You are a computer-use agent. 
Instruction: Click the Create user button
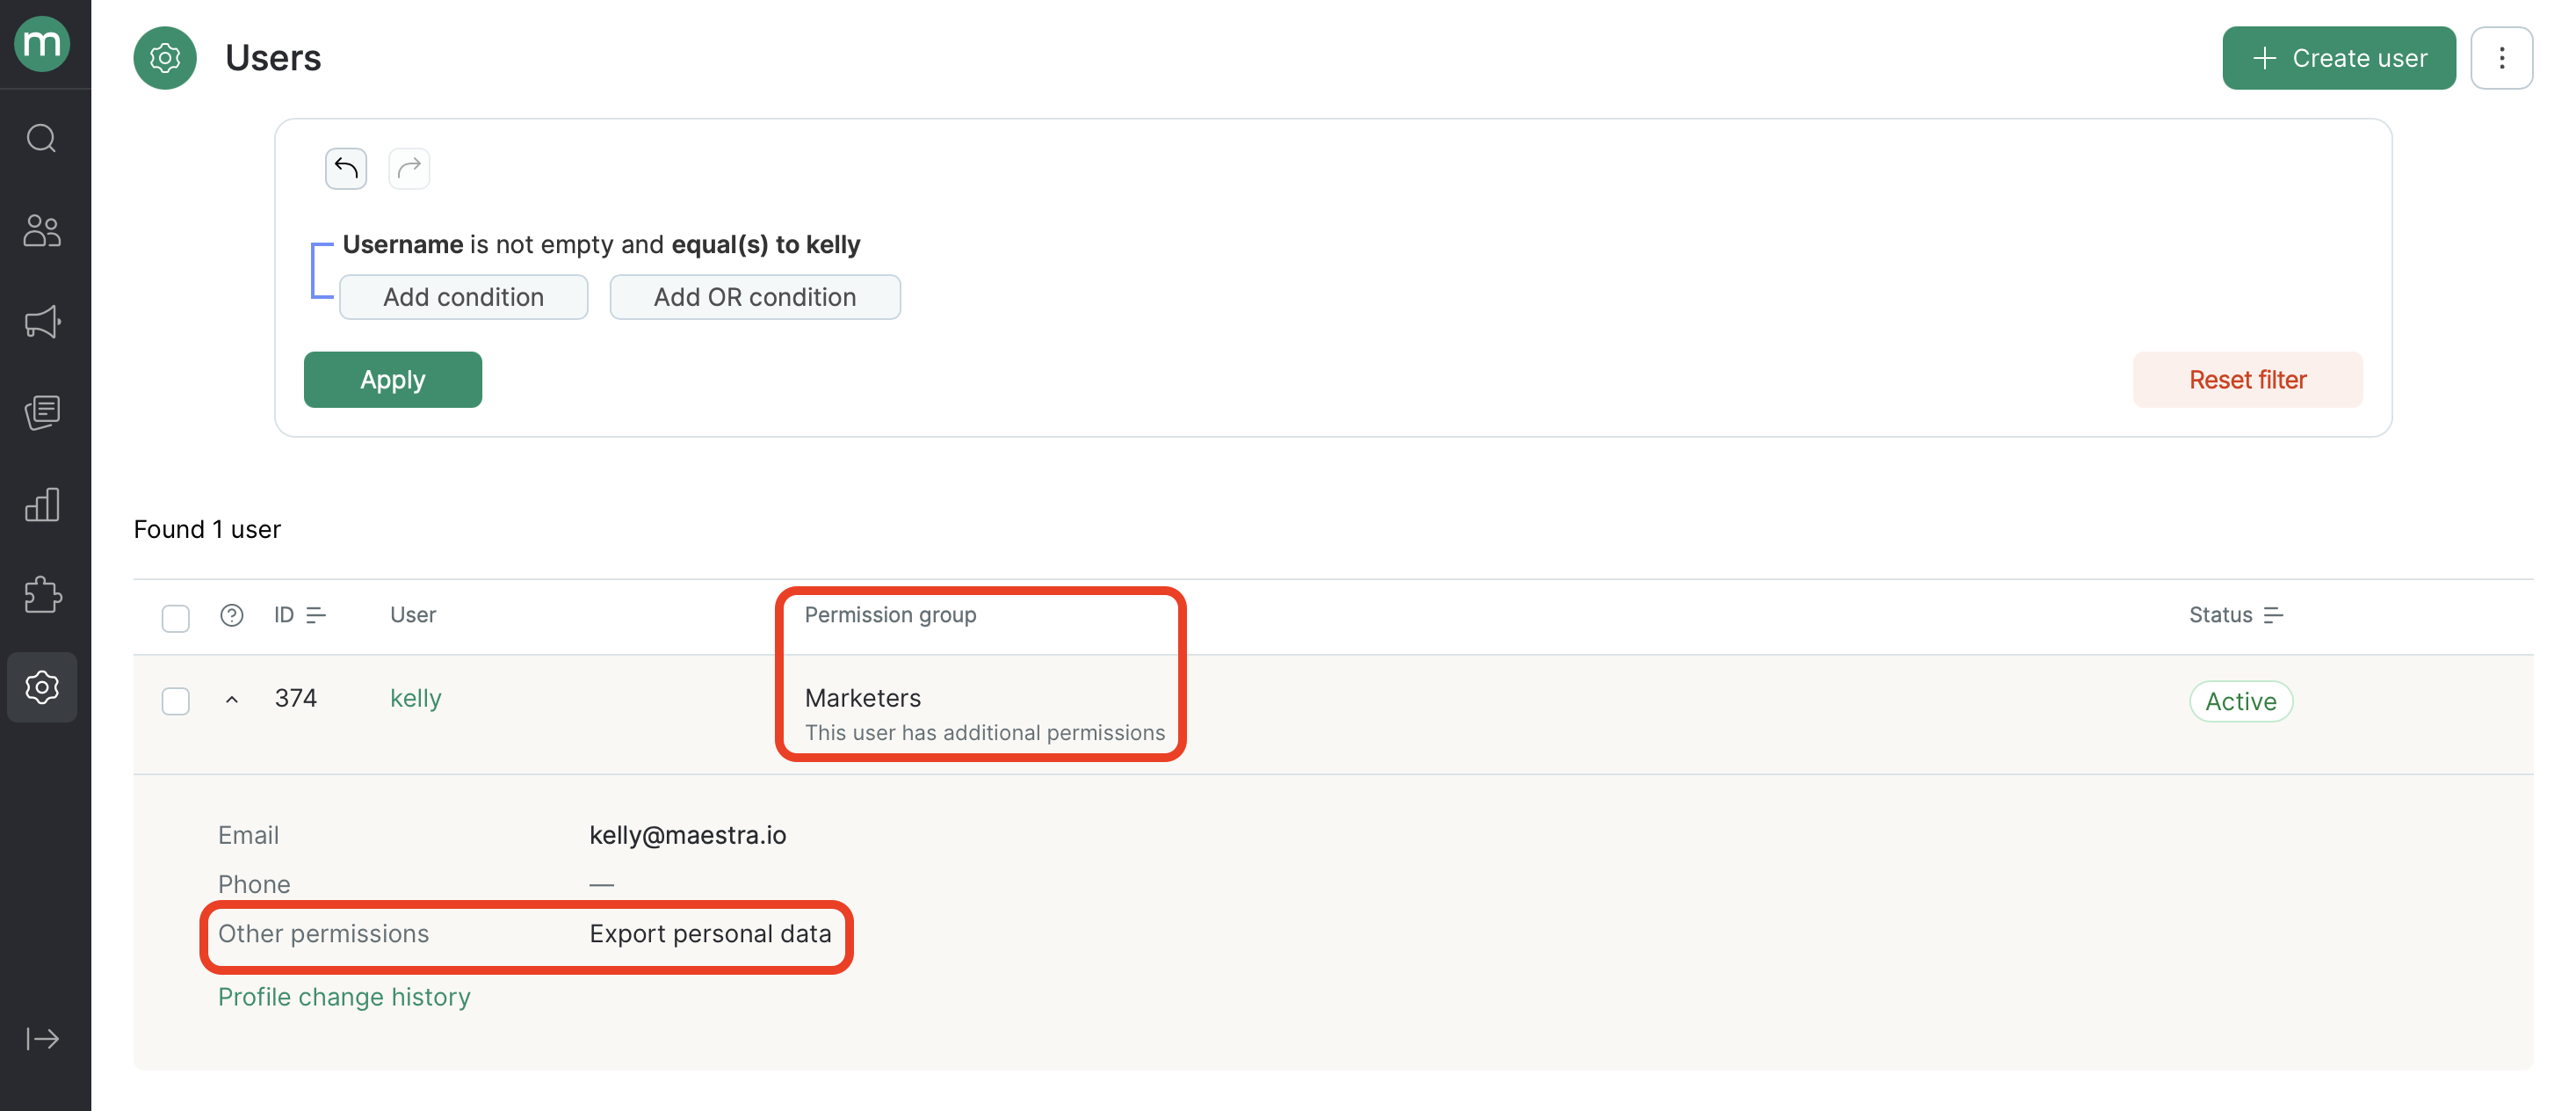(x=2339, y=58)
